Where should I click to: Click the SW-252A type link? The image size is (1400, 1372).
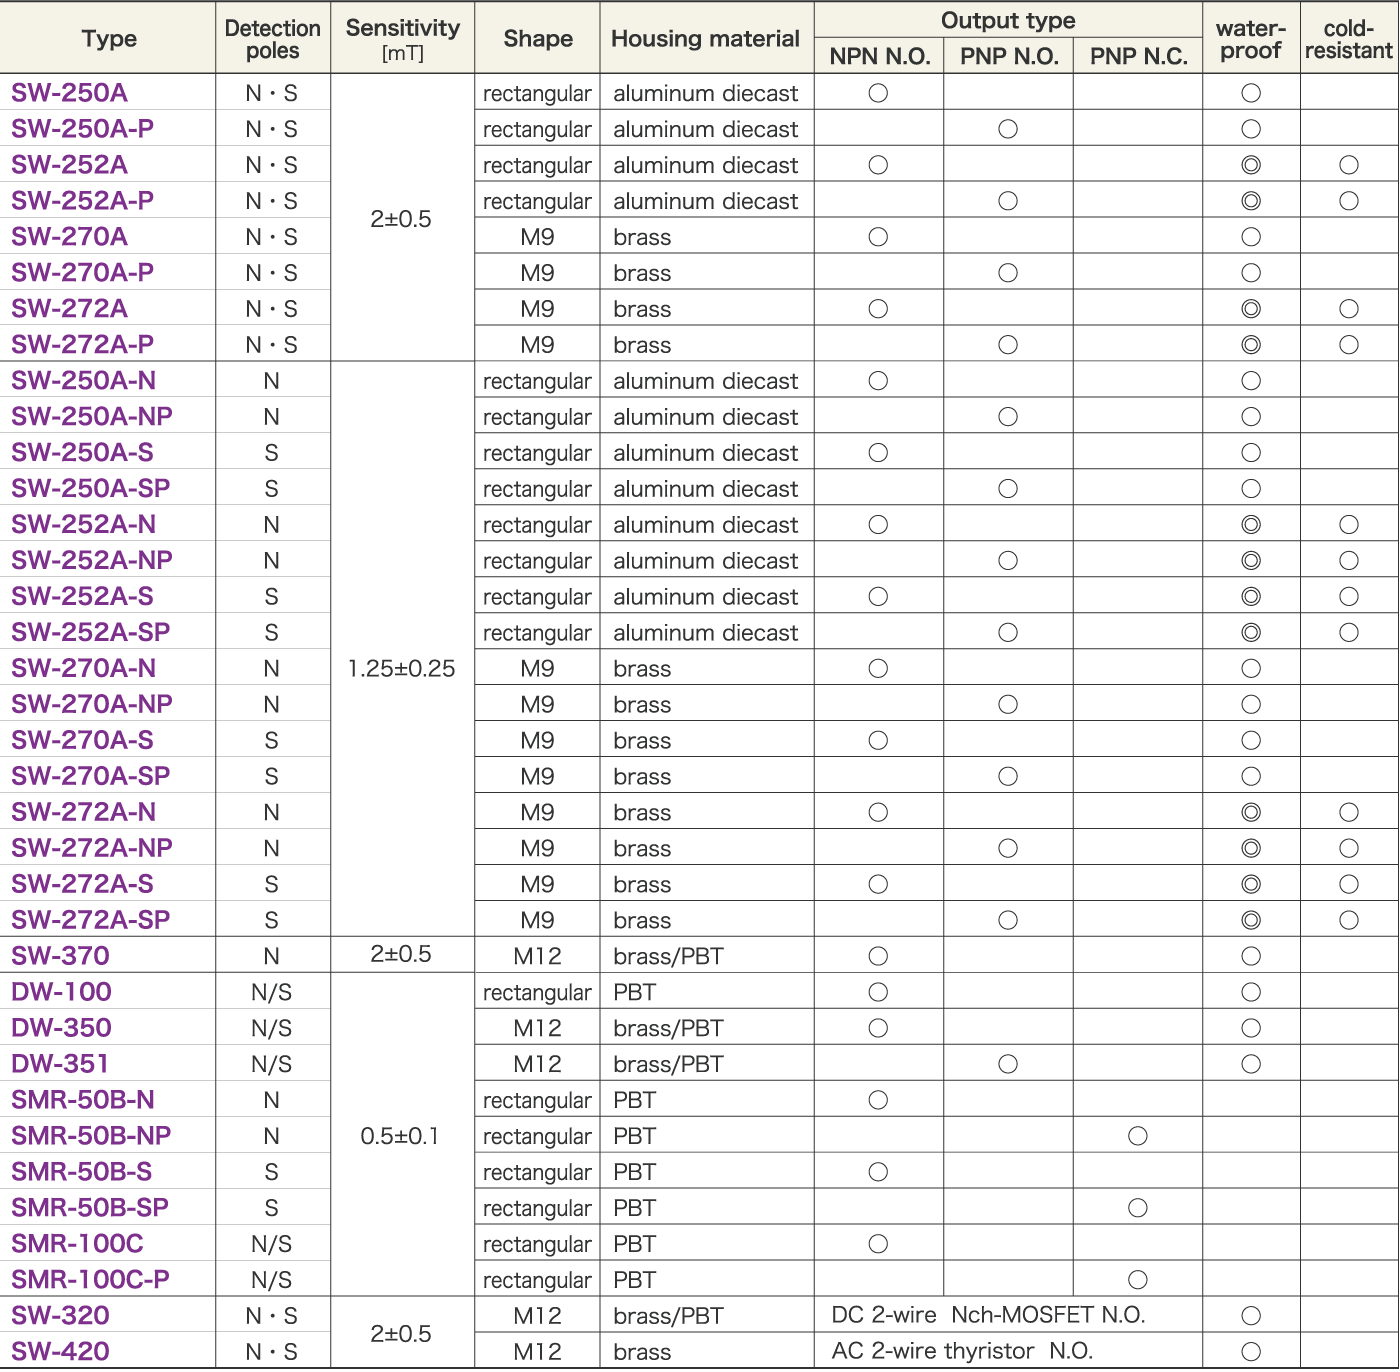[x=69, y=165]
